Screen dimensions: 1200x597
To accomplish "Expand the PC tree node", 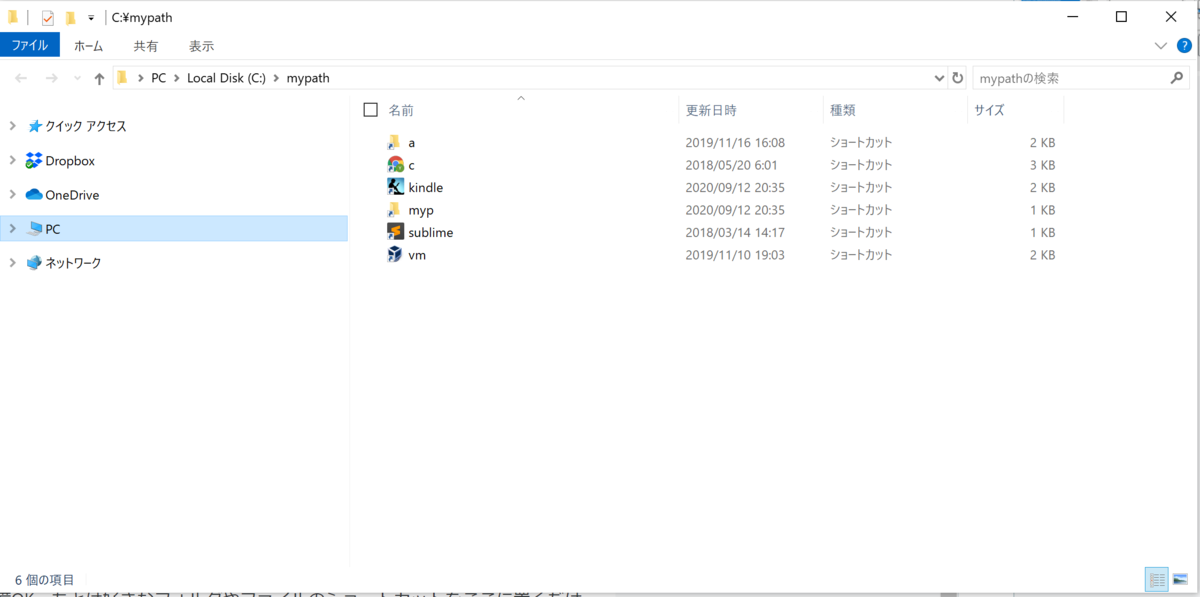I will pyautogui.click(x=10, y=228).
